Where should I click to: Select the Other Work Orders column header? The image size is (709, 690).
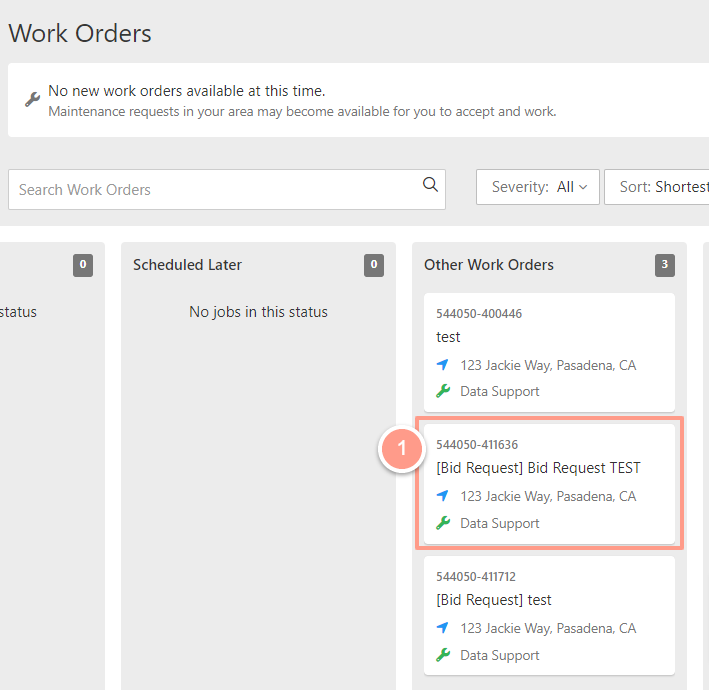coord(489,265)
